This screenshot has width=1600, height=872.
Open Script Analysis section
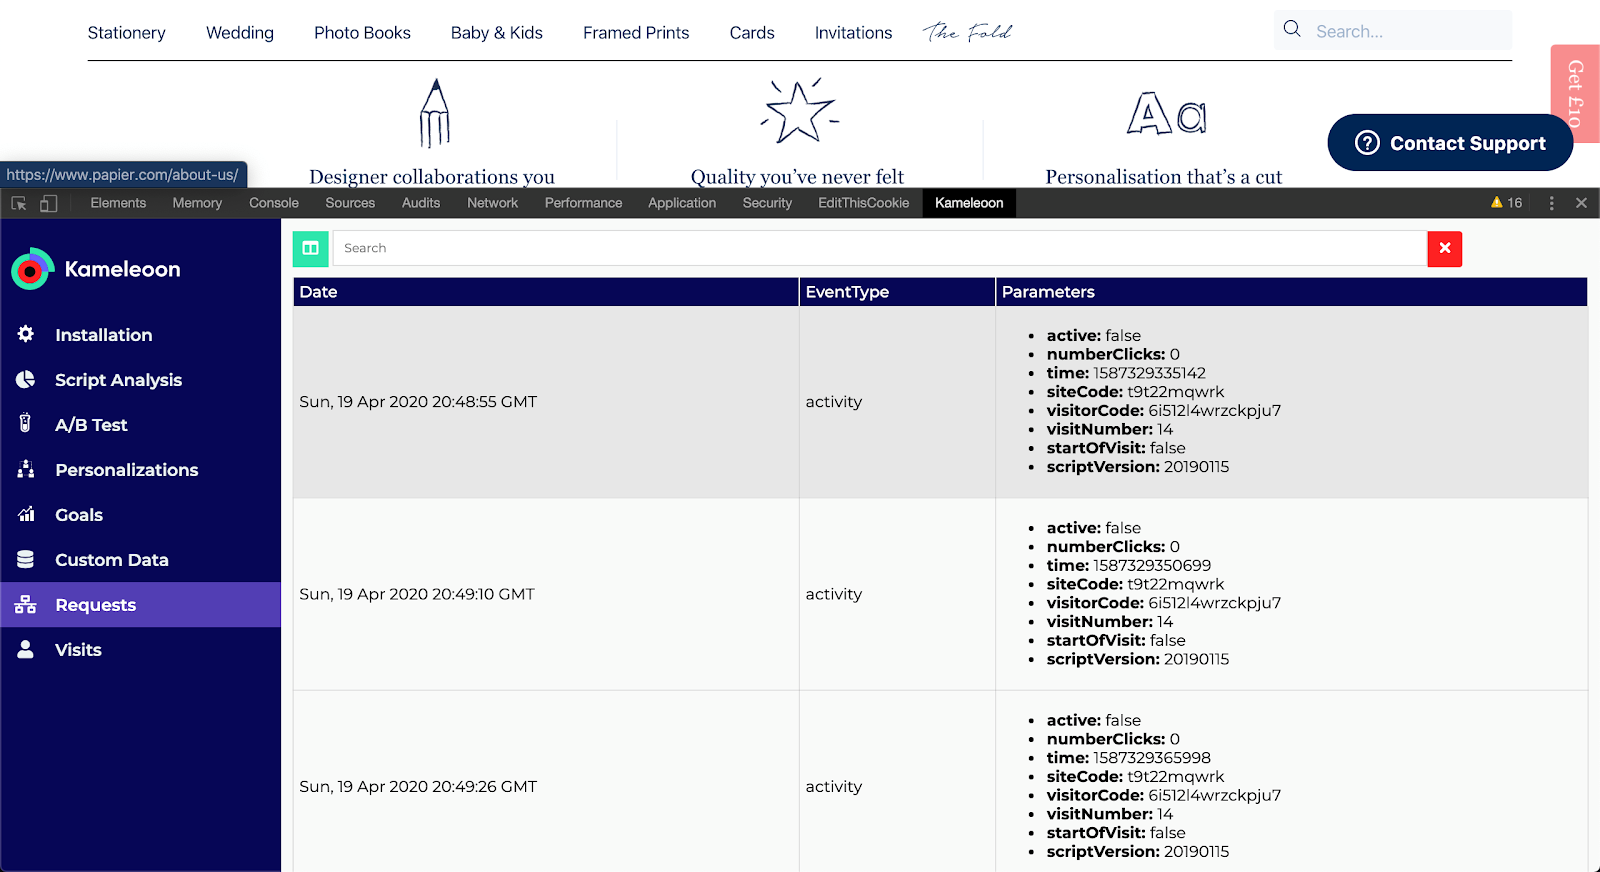(140, 379)
